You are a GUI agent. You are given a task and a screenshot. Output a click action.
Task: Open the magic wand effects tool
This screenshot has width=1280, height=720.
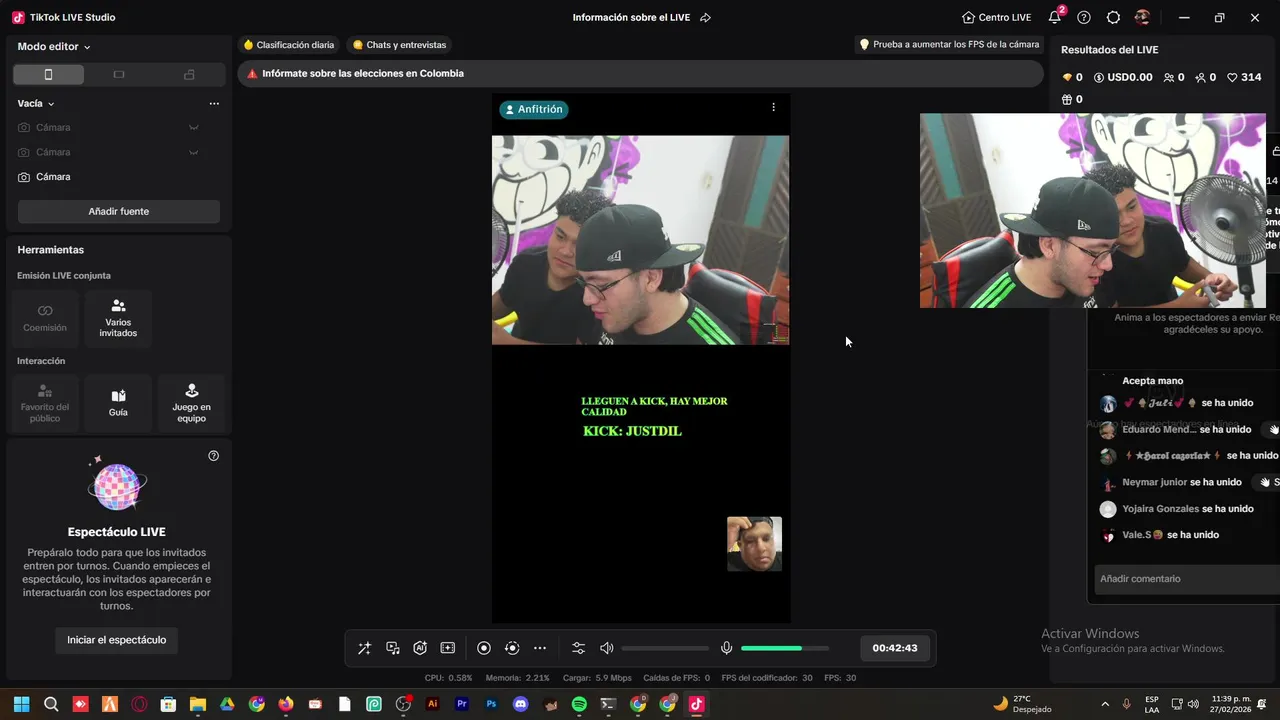(x=364, y=648)
